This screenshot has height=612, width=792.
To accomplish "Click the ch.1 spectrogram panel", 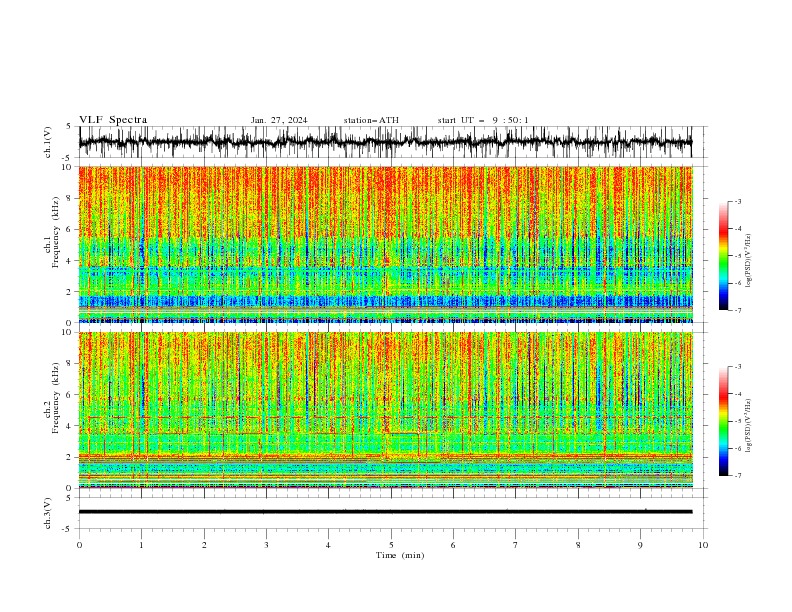I will coord(385,244).
